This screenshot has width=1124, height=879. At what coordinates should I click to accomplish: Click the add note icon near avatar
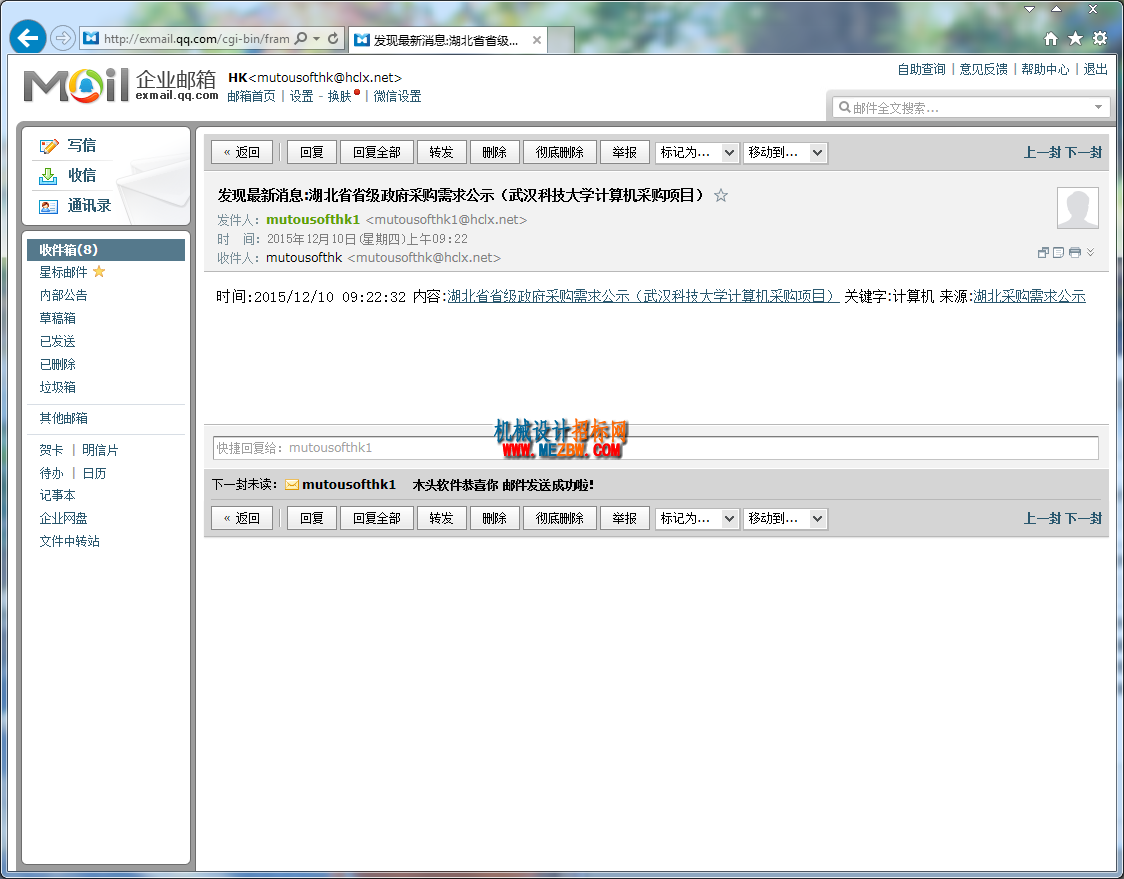pos(1058,252)
